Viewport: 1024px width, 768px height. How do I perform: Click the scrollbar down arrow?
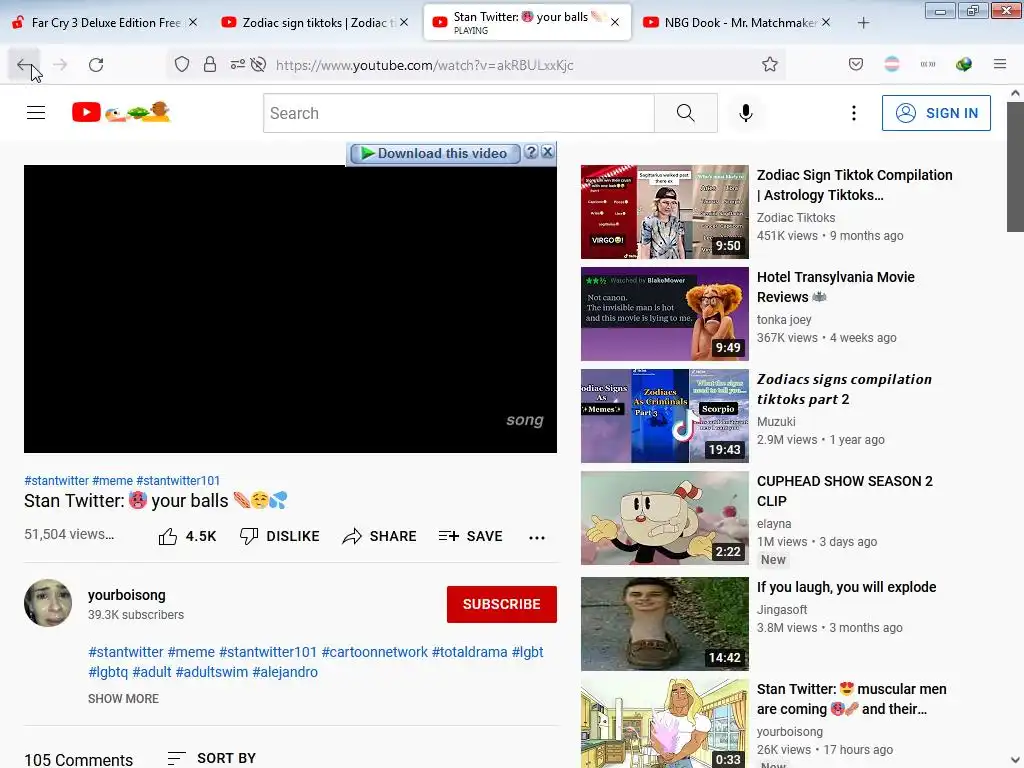tap(1015, 760)
